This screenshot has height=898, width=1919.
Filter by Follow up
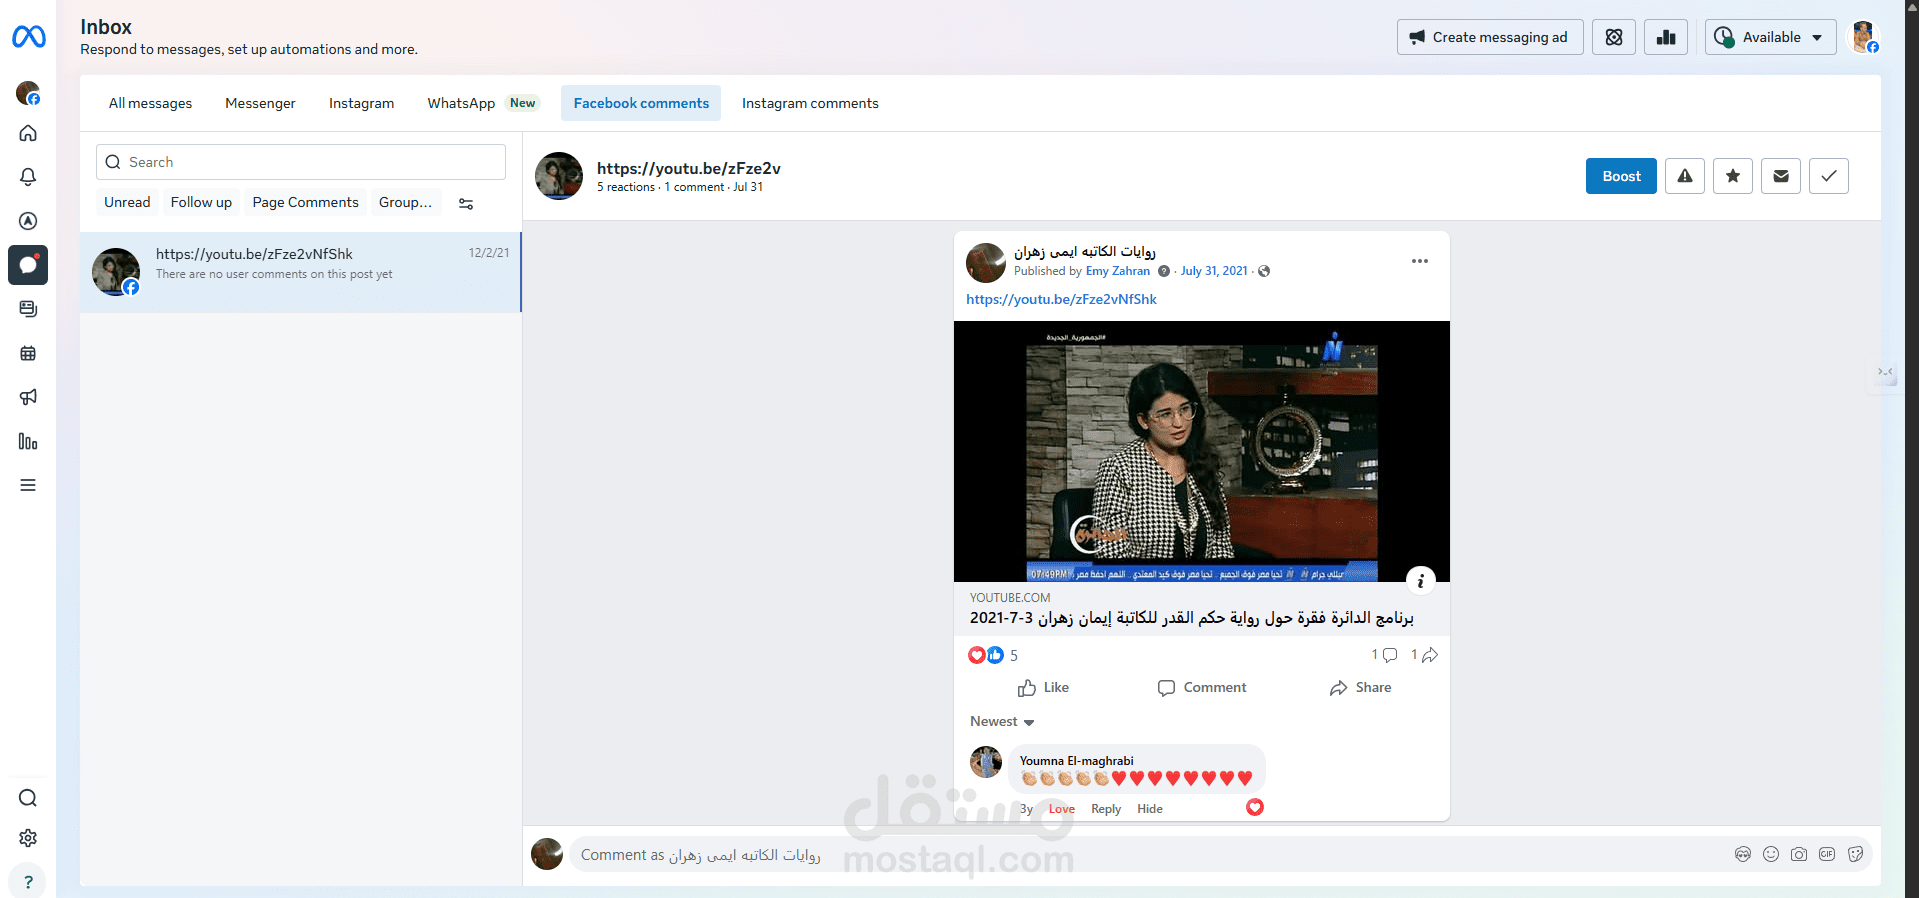(201, 202)
